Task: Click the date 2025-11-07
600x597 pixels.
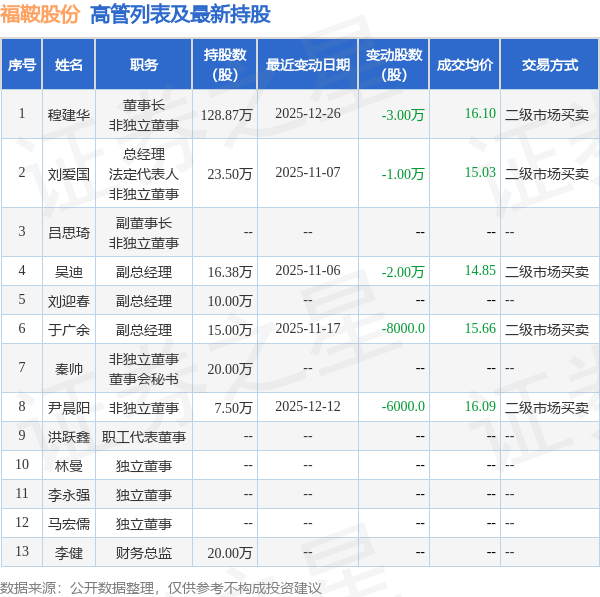Action: pos(308,172)
